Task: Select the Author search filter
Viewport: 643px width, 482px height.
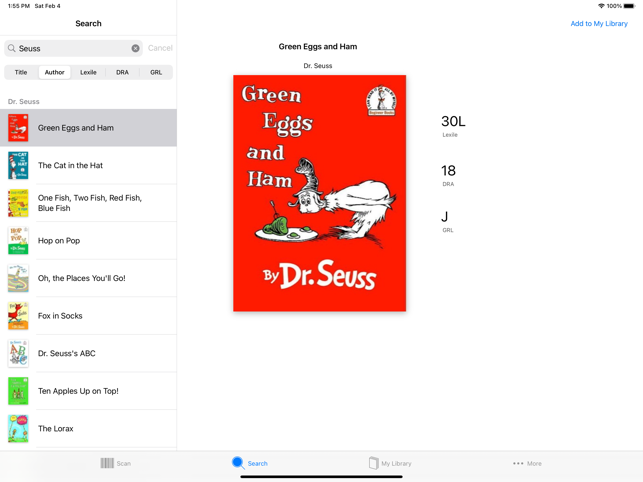Action: [55, 72]
